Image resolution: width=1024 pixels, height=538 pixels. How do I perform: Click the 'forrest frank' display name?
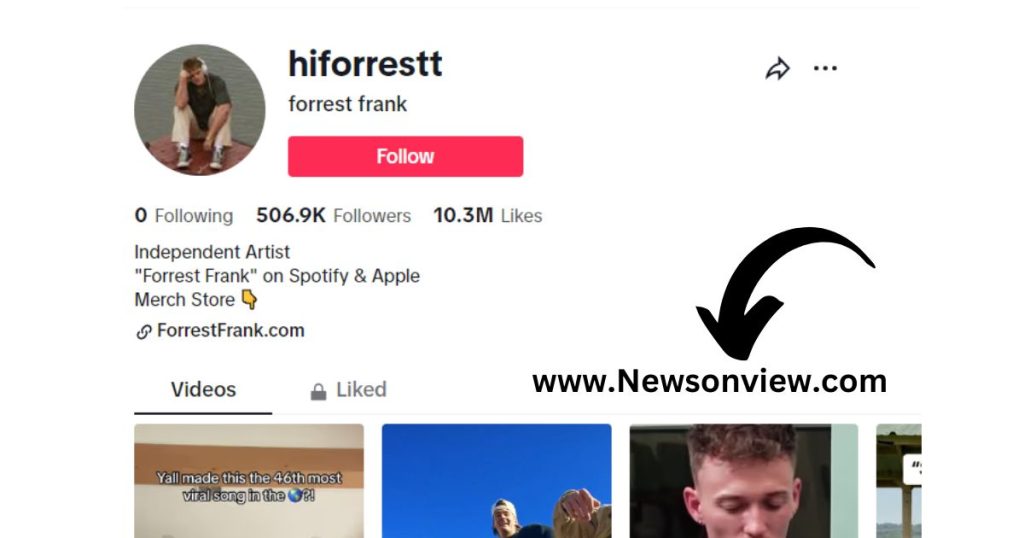pos(347,104)
